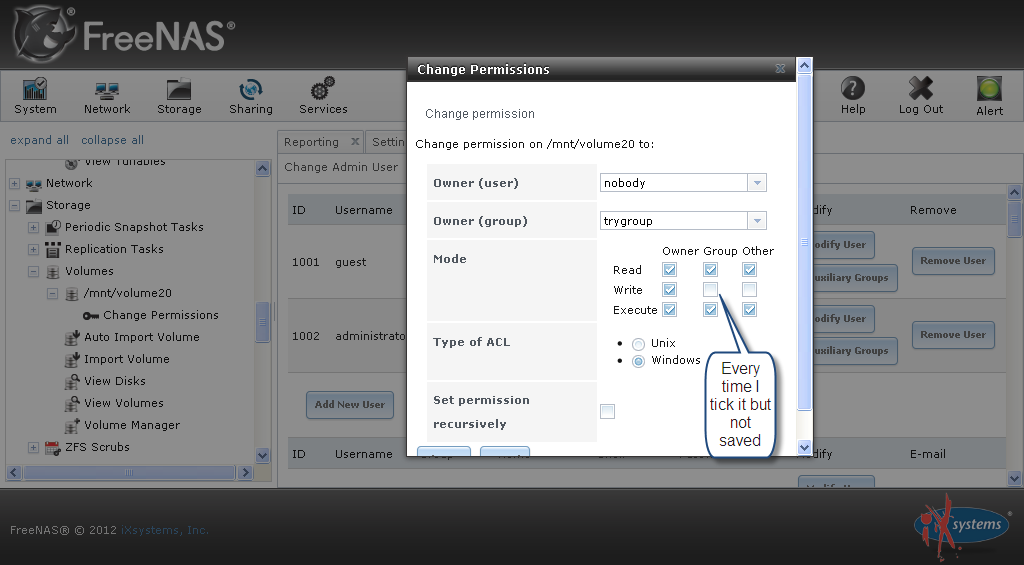Click the Alert status light icon
This screenshot has height=565, width=1024.
(989, 88)
